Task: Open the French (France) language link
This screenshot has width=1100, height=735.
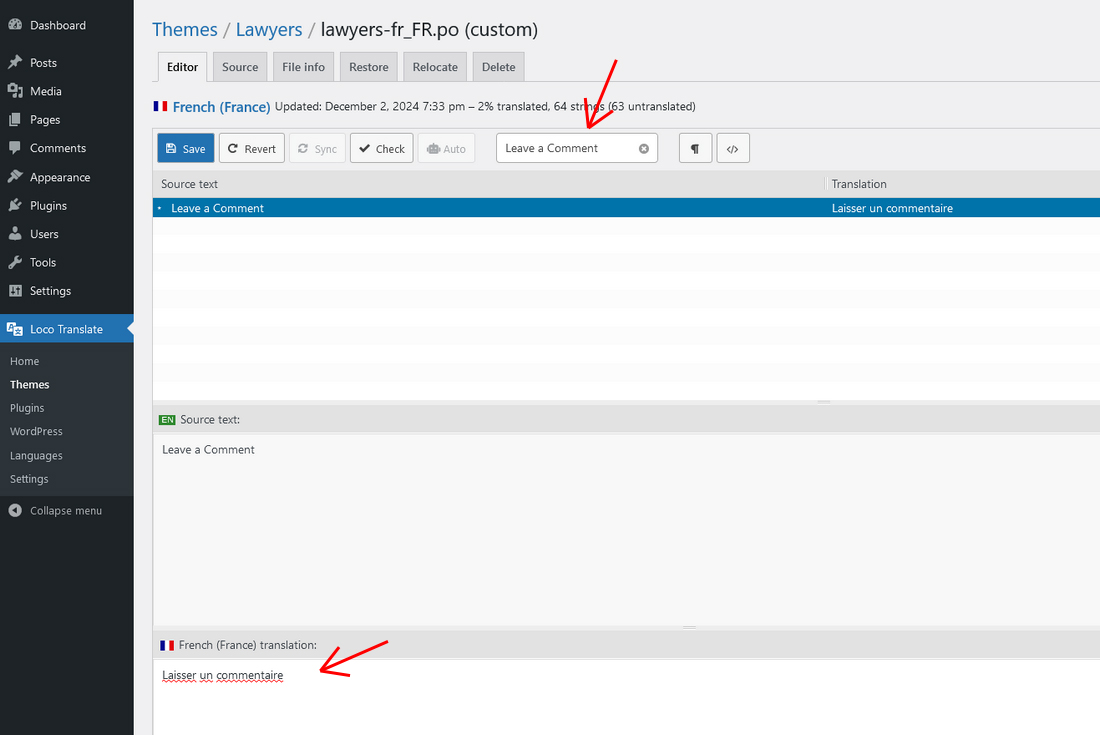Action: (221, 106)
